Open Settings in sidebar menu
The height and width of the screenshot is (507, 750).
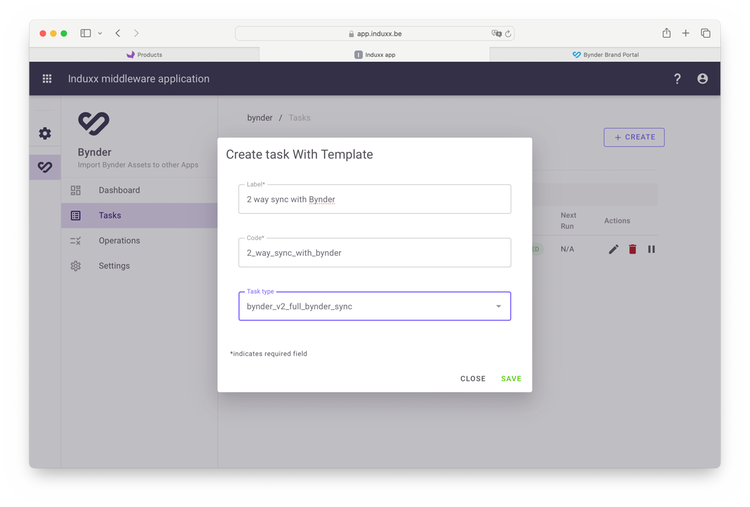139,266
